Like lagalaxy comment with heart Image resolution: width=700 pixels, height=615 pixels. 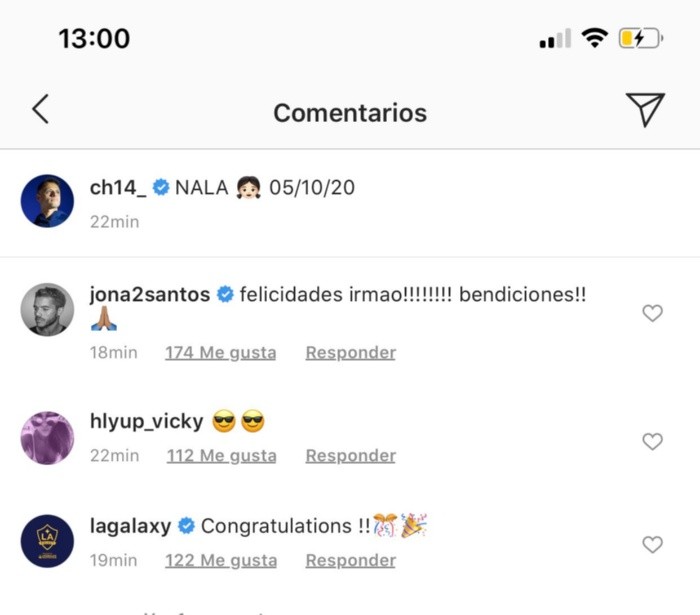coord(652,545)
